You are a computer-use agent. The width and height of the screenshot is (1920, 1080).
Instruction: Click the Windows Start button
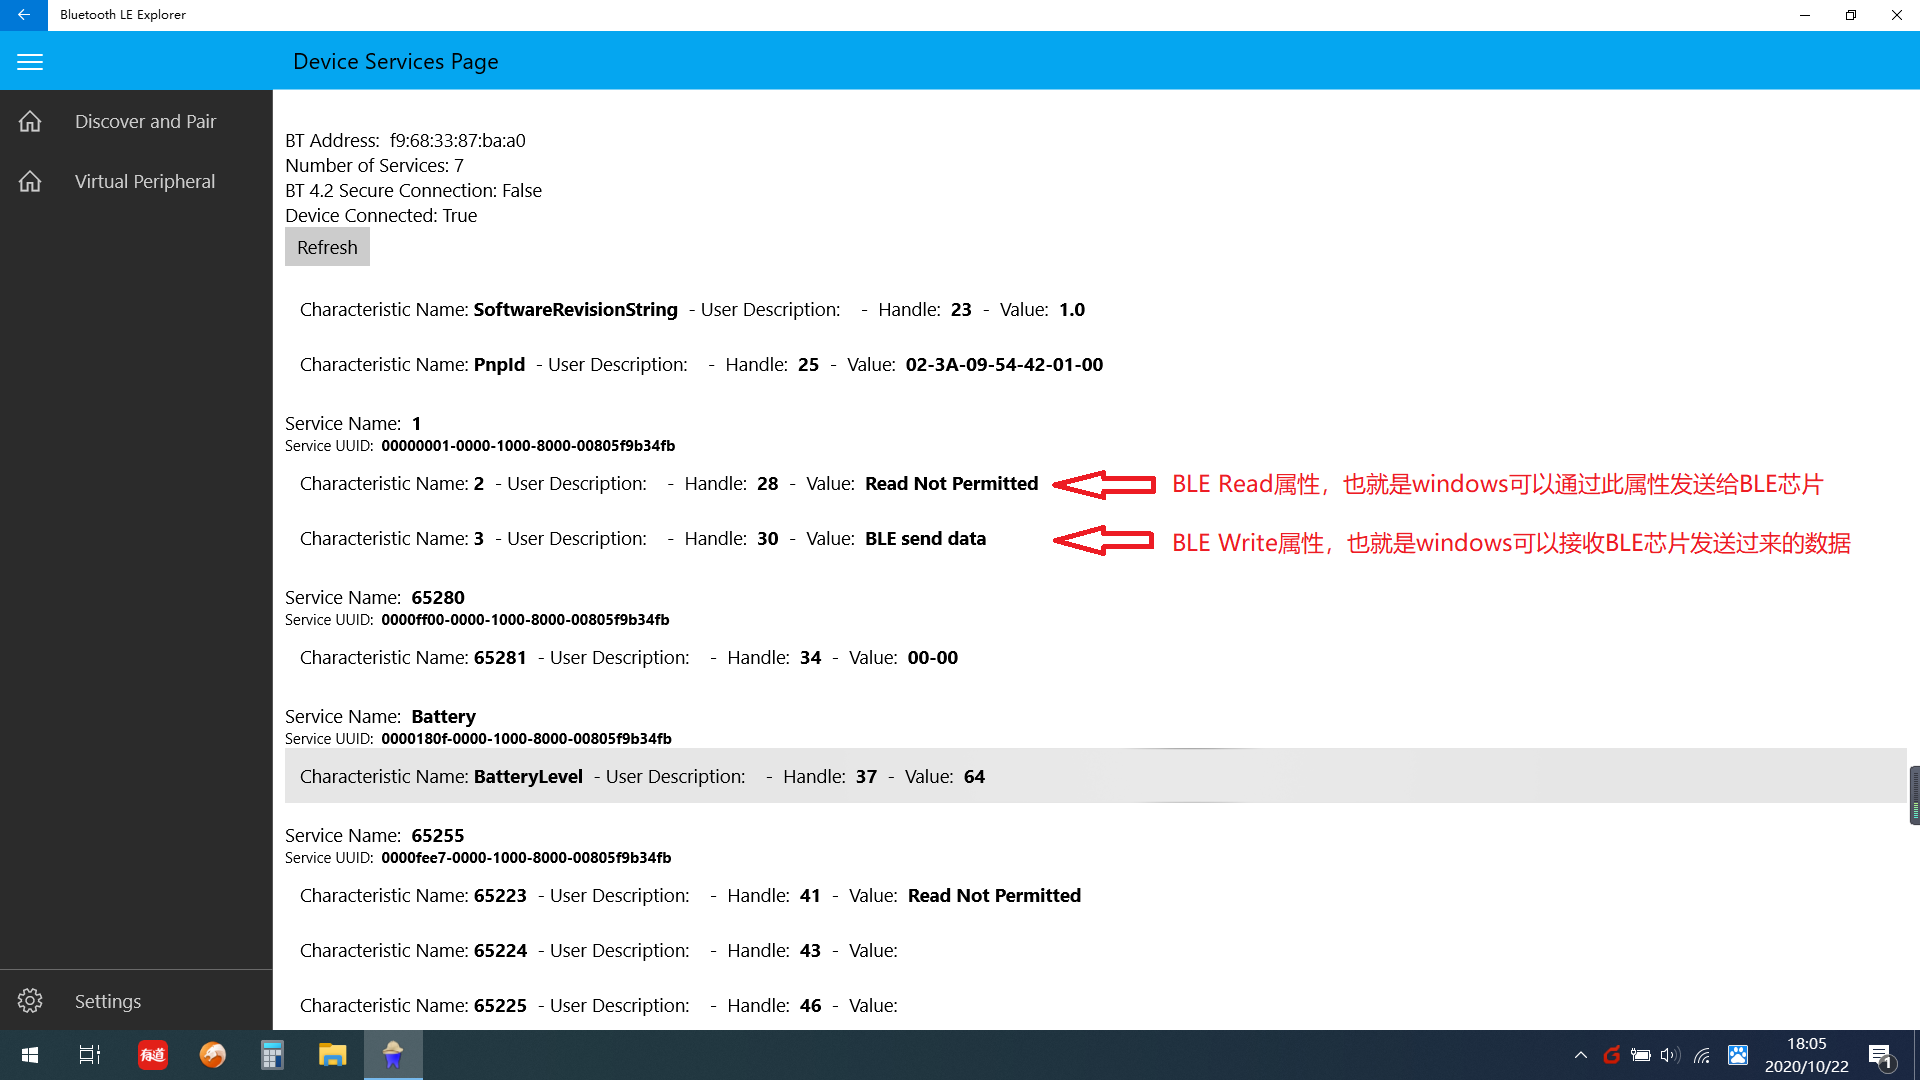click(29, 1055)
